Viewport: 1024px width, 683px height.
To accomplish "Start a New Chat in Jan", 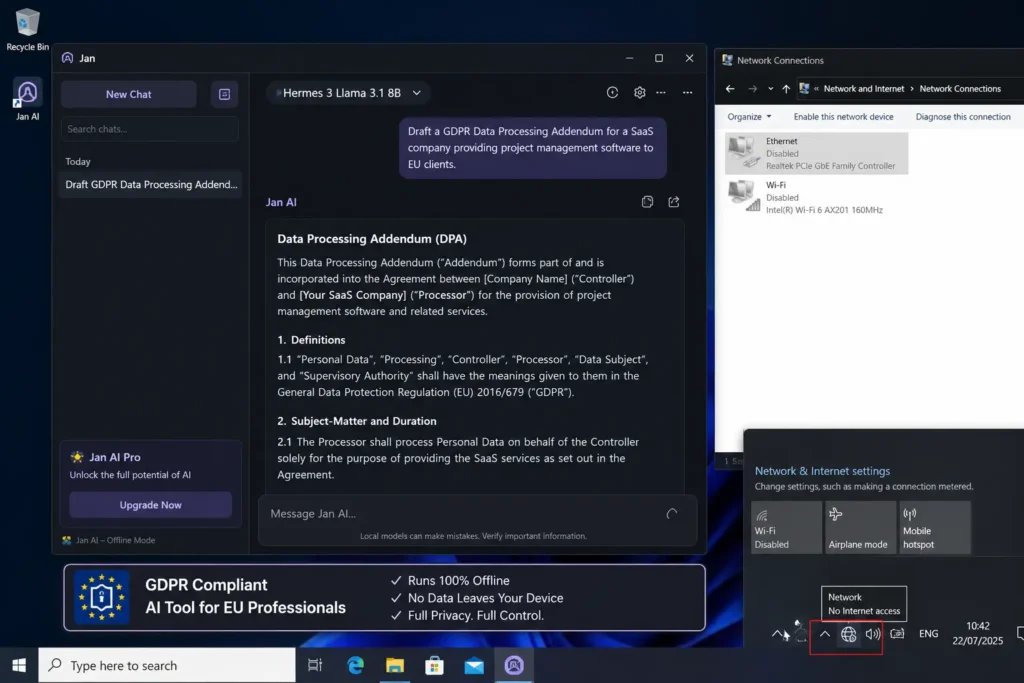I will [129, 94].
